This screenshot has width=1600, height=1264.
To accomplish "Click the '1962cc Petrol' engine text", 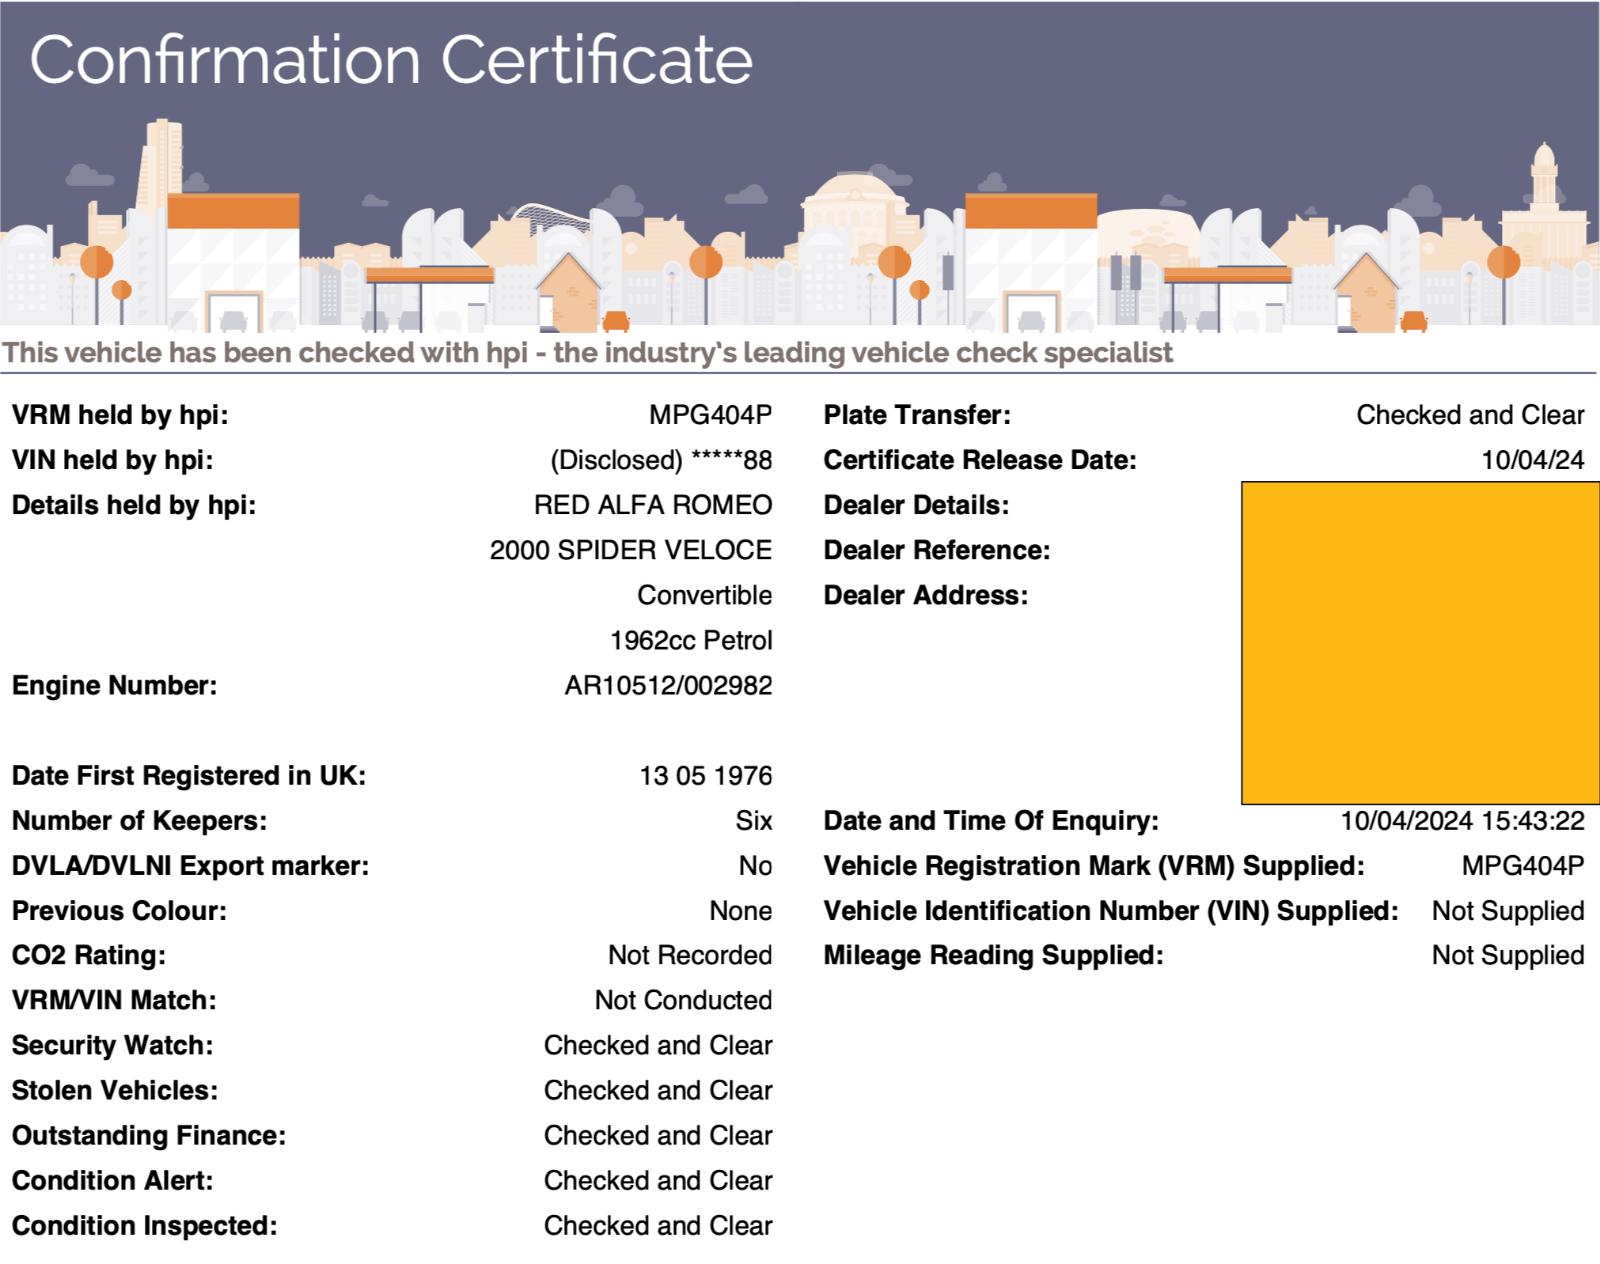I will (x=691, y=640).
